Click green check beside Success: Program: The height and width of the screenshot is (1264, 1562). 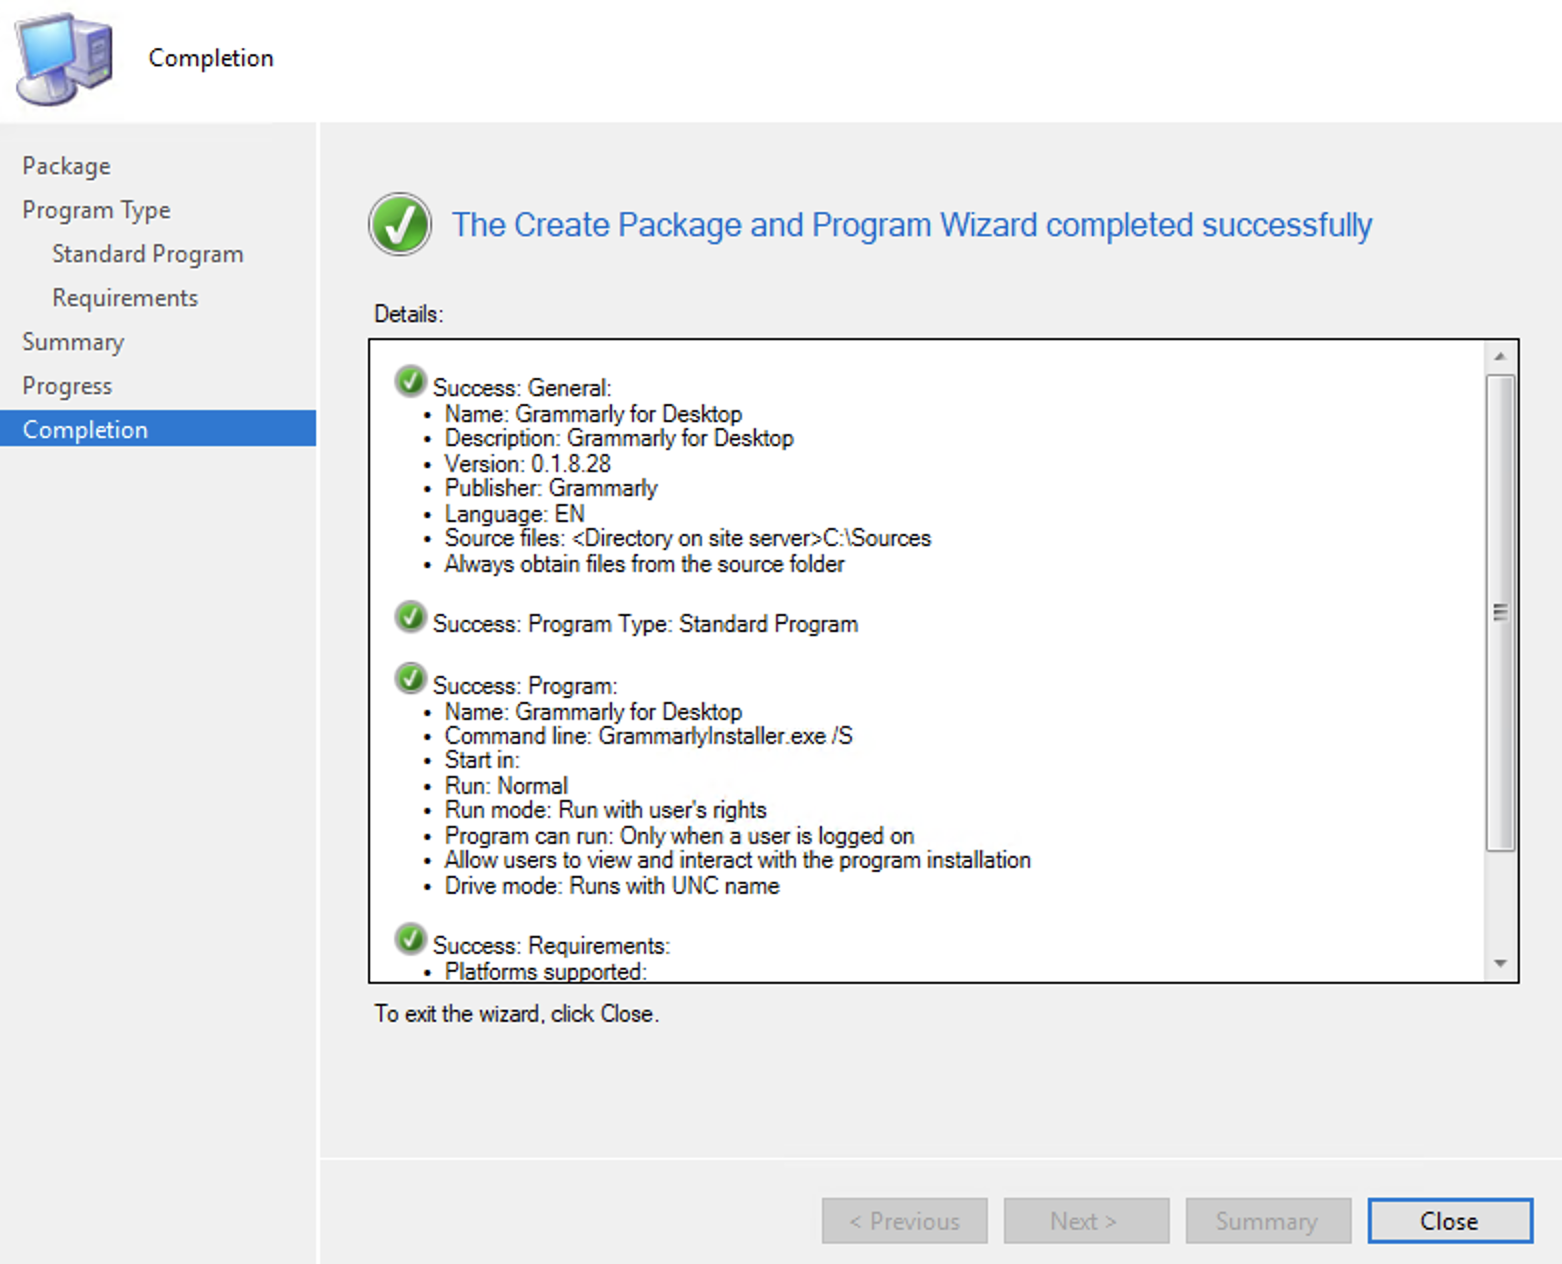pyautogui.click(x=410, y=679)
